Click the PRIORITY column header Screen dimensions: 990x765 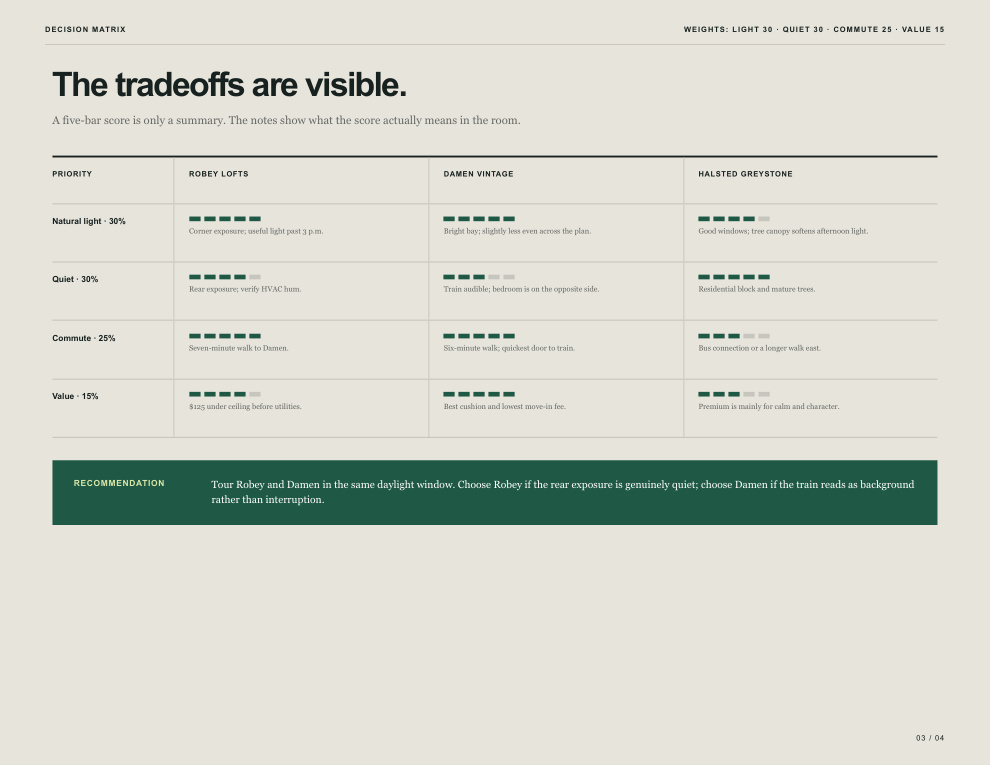tap(72, 174)
